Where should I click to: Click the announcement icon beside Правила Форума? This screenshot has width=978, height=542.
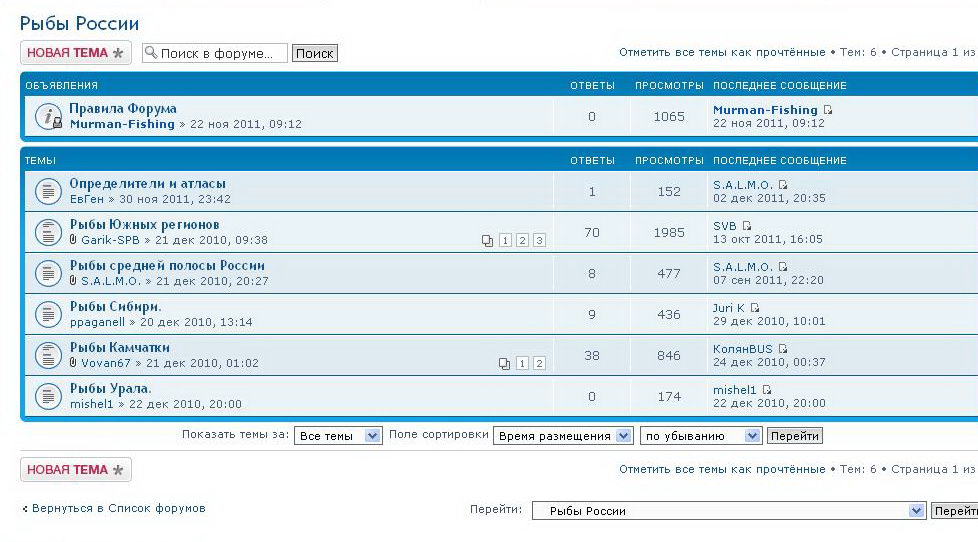[x=48, y=116]
